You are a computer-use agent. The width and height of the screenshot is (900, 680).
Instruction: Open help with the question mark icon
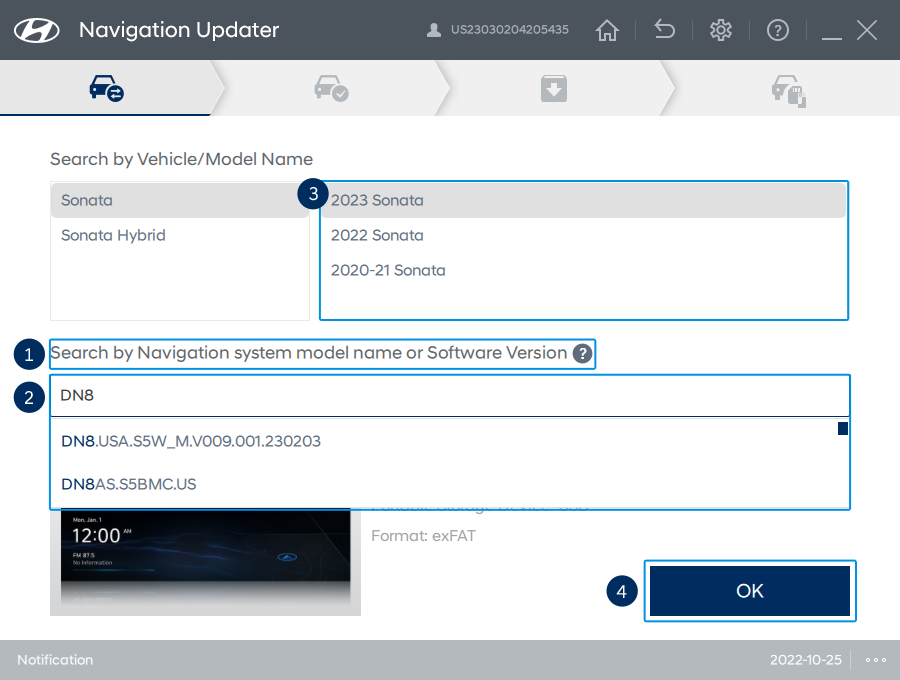(x=778, y=30)
